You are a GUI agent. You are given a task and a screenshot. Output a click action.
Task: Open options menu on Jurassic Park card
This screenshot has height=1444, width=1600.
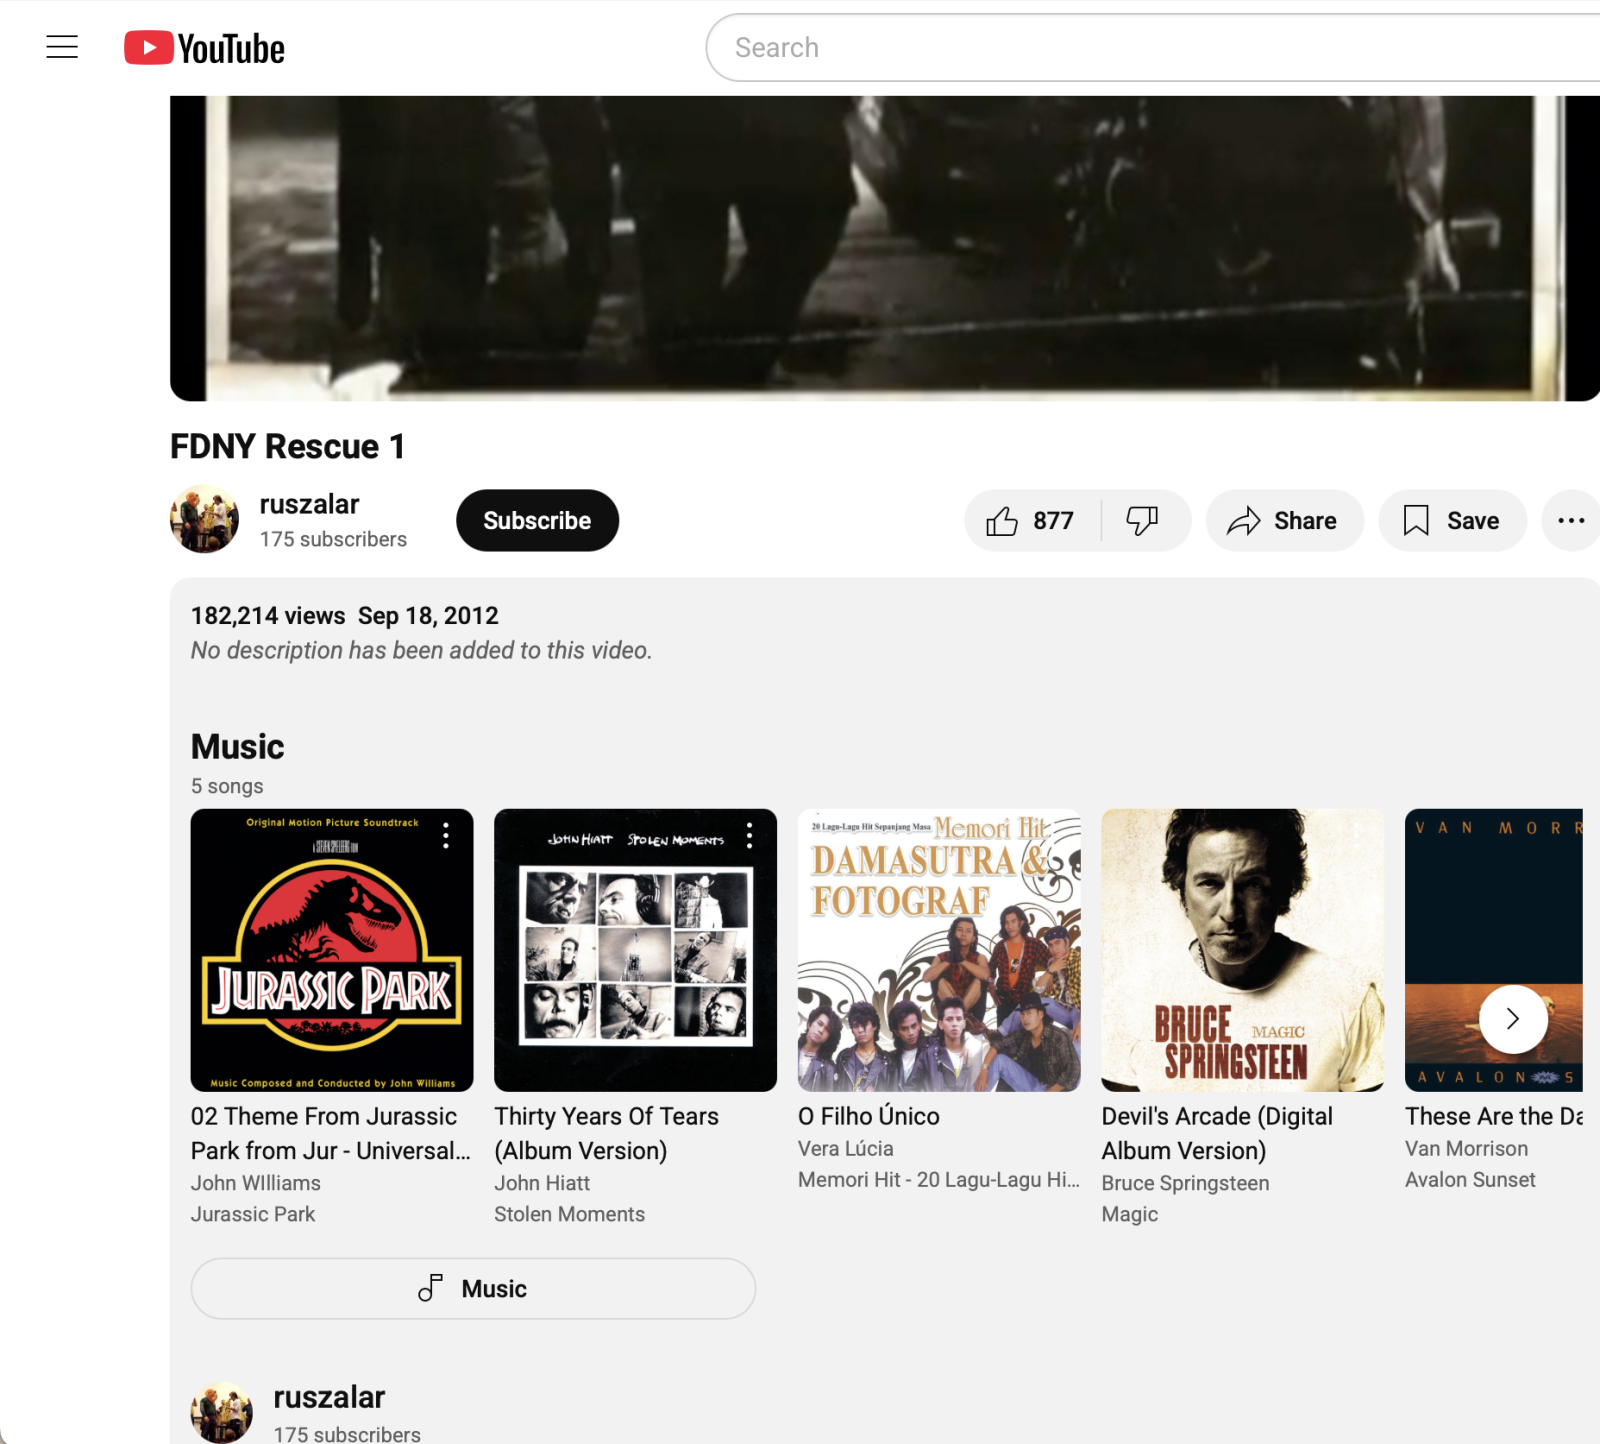(x=446, y=836)
